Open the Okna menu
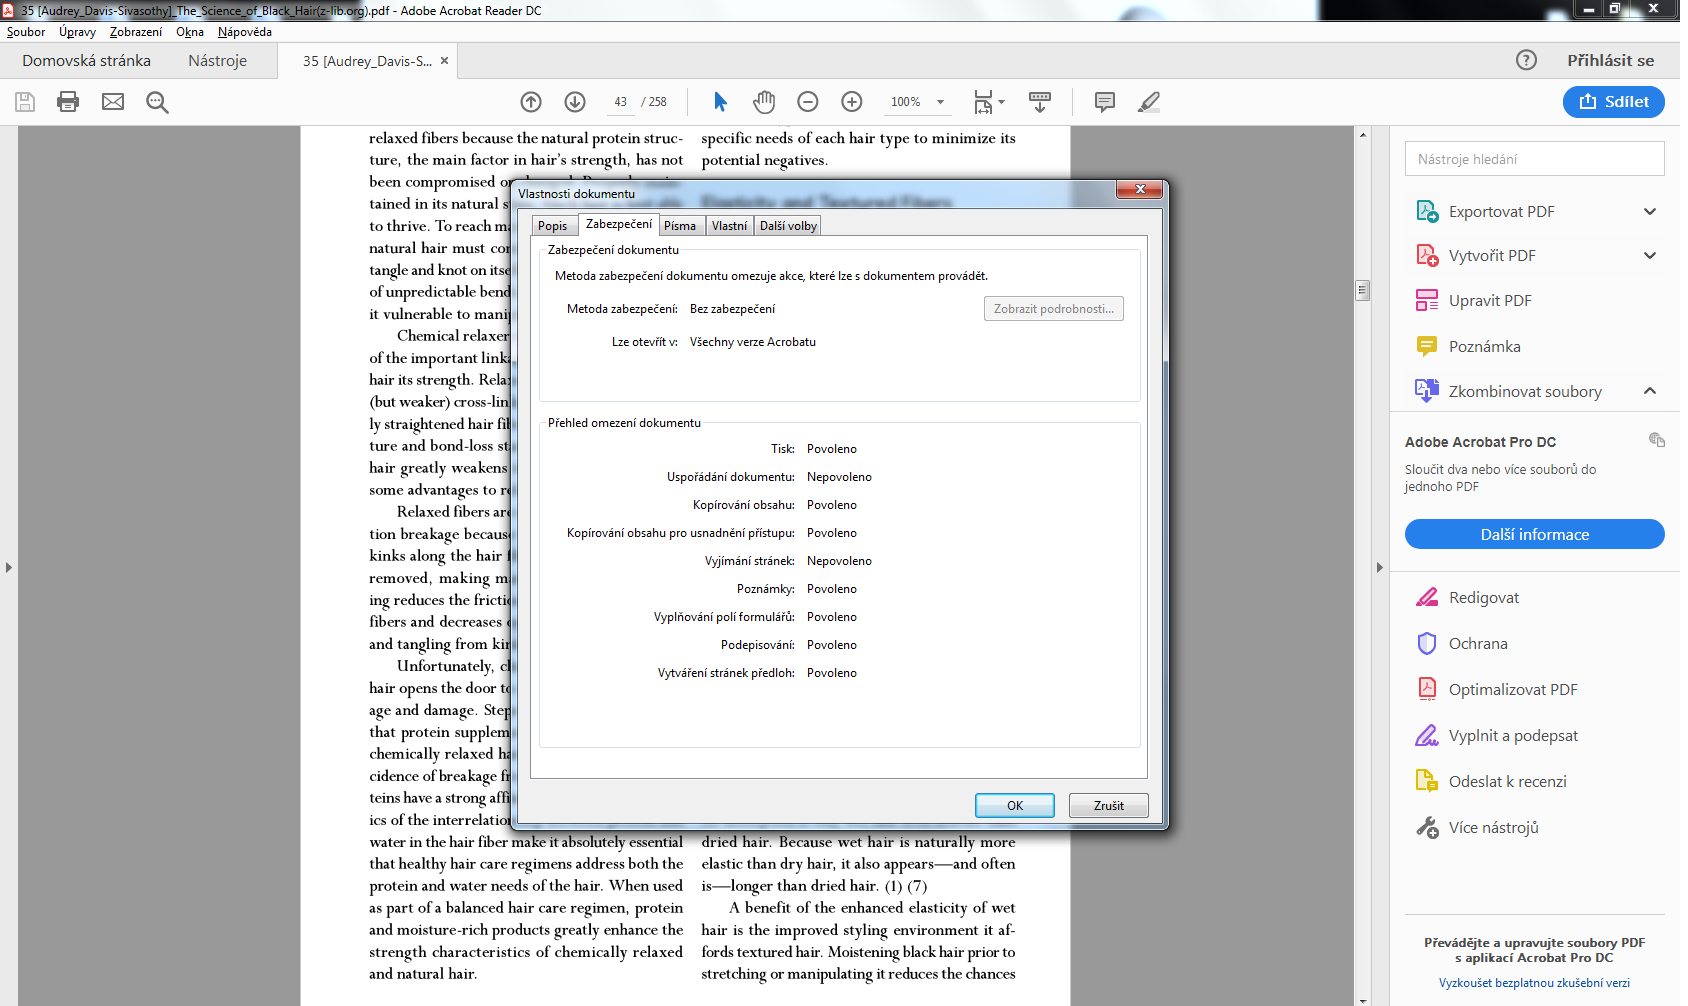This screenshot has width=1688, height=1006. tap(190, 32)
